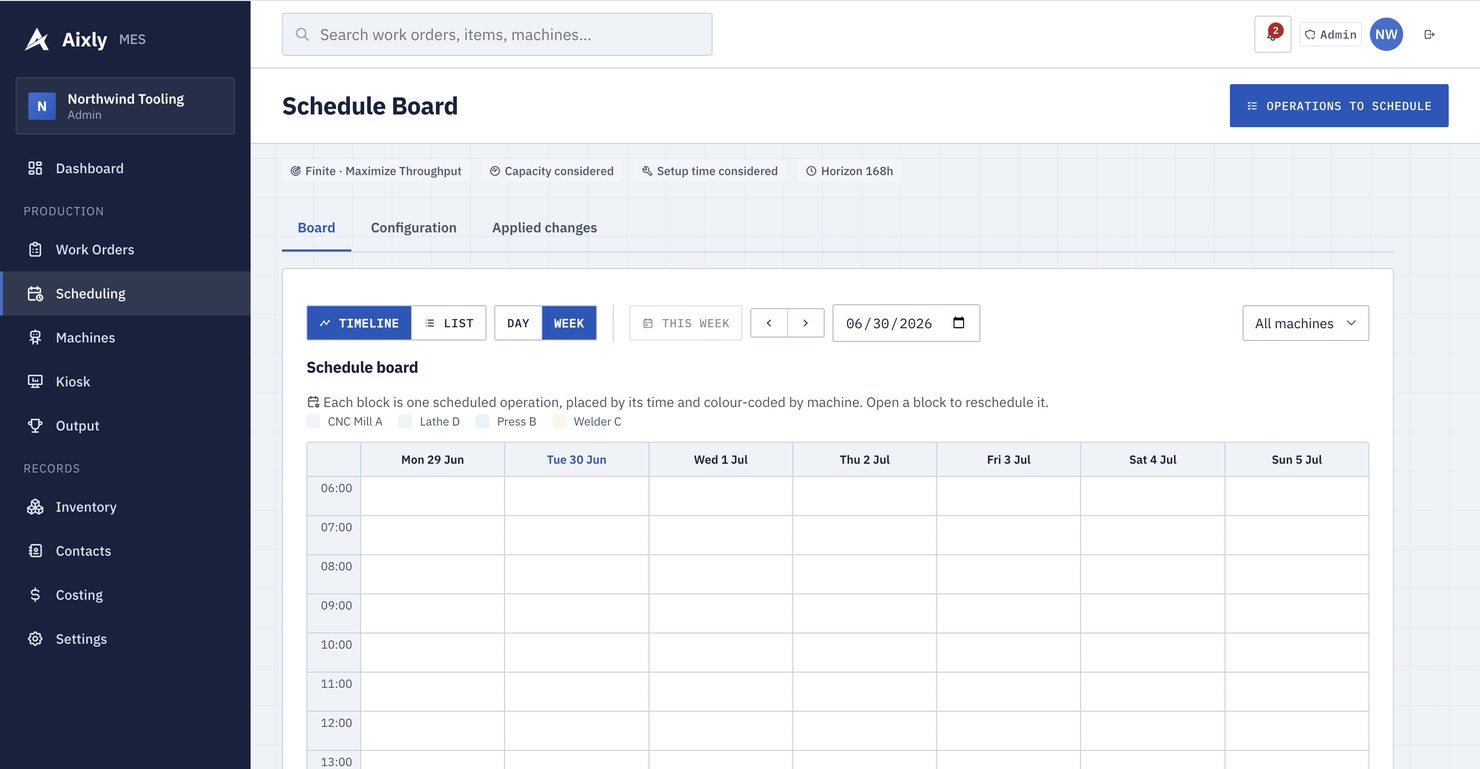1480x769 pixels.
Task: Click the Work Orders clipboard icon
Action: (35, 249)
